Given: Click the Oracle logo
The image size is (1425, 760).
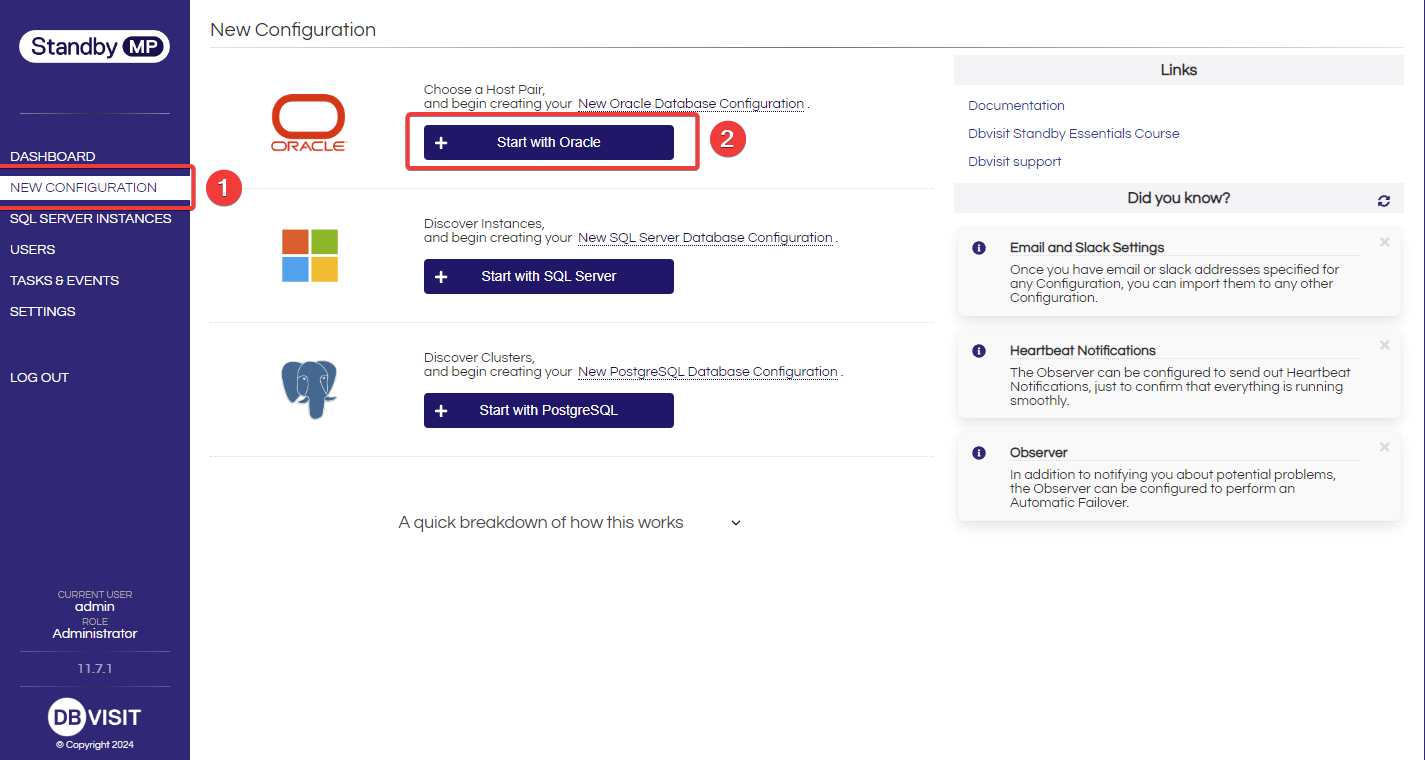Looking at the screenshot, I should pyautogui.click(x=308, y=123).
